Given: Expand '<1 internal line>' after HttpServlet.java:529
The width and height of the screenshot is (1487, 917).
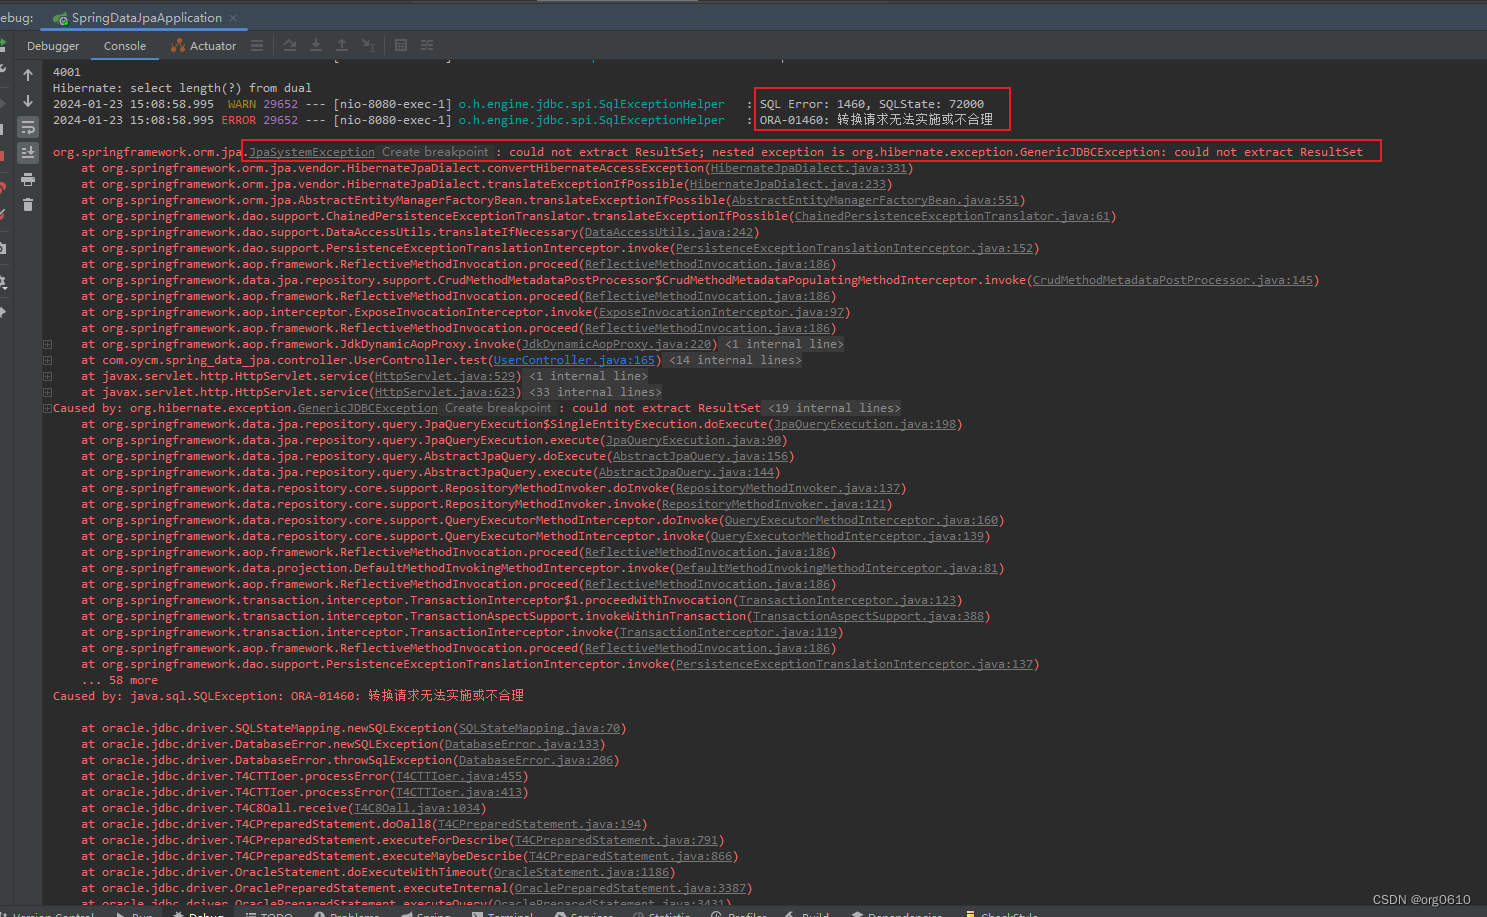Looking at the screenshot, I should pos(588,376).
